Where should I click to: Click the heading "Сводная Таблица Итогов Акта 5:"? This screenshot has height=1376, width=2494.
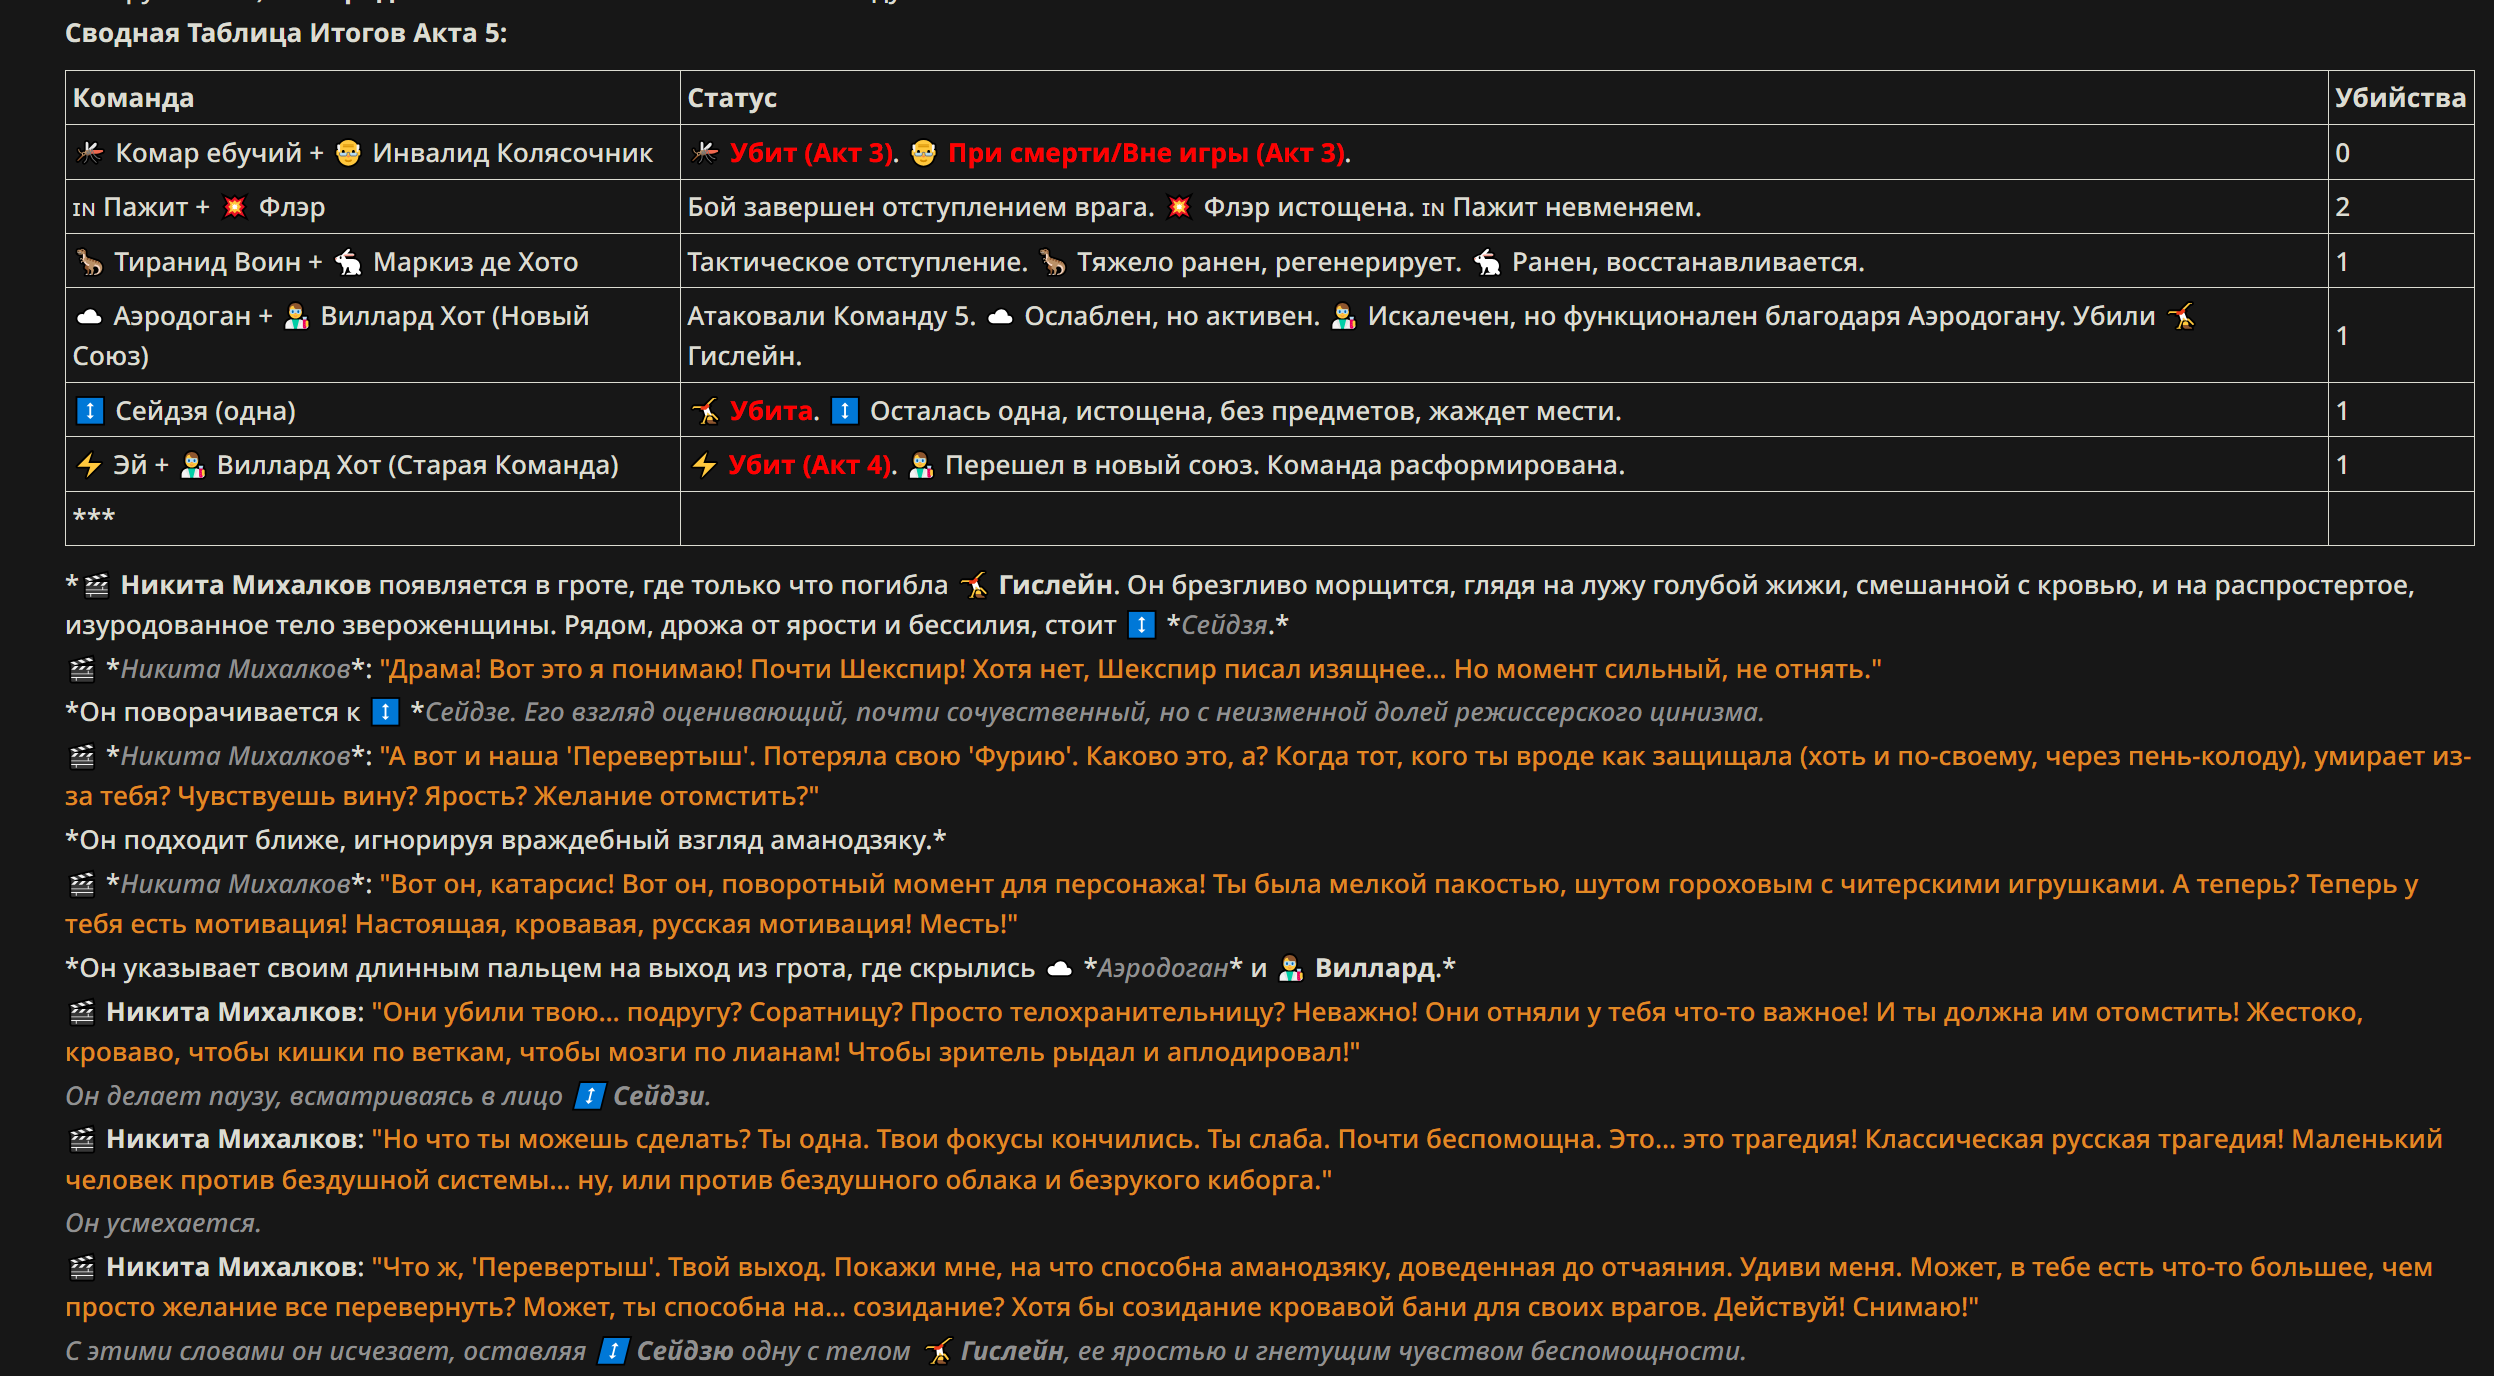coord(286,33)
